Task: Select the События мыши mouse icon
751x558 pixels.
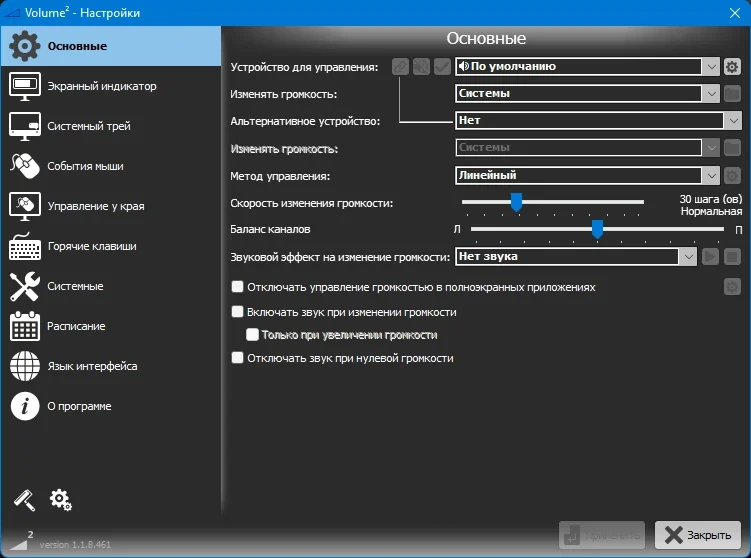Action: pyautogui.click(x=24, y=166)
